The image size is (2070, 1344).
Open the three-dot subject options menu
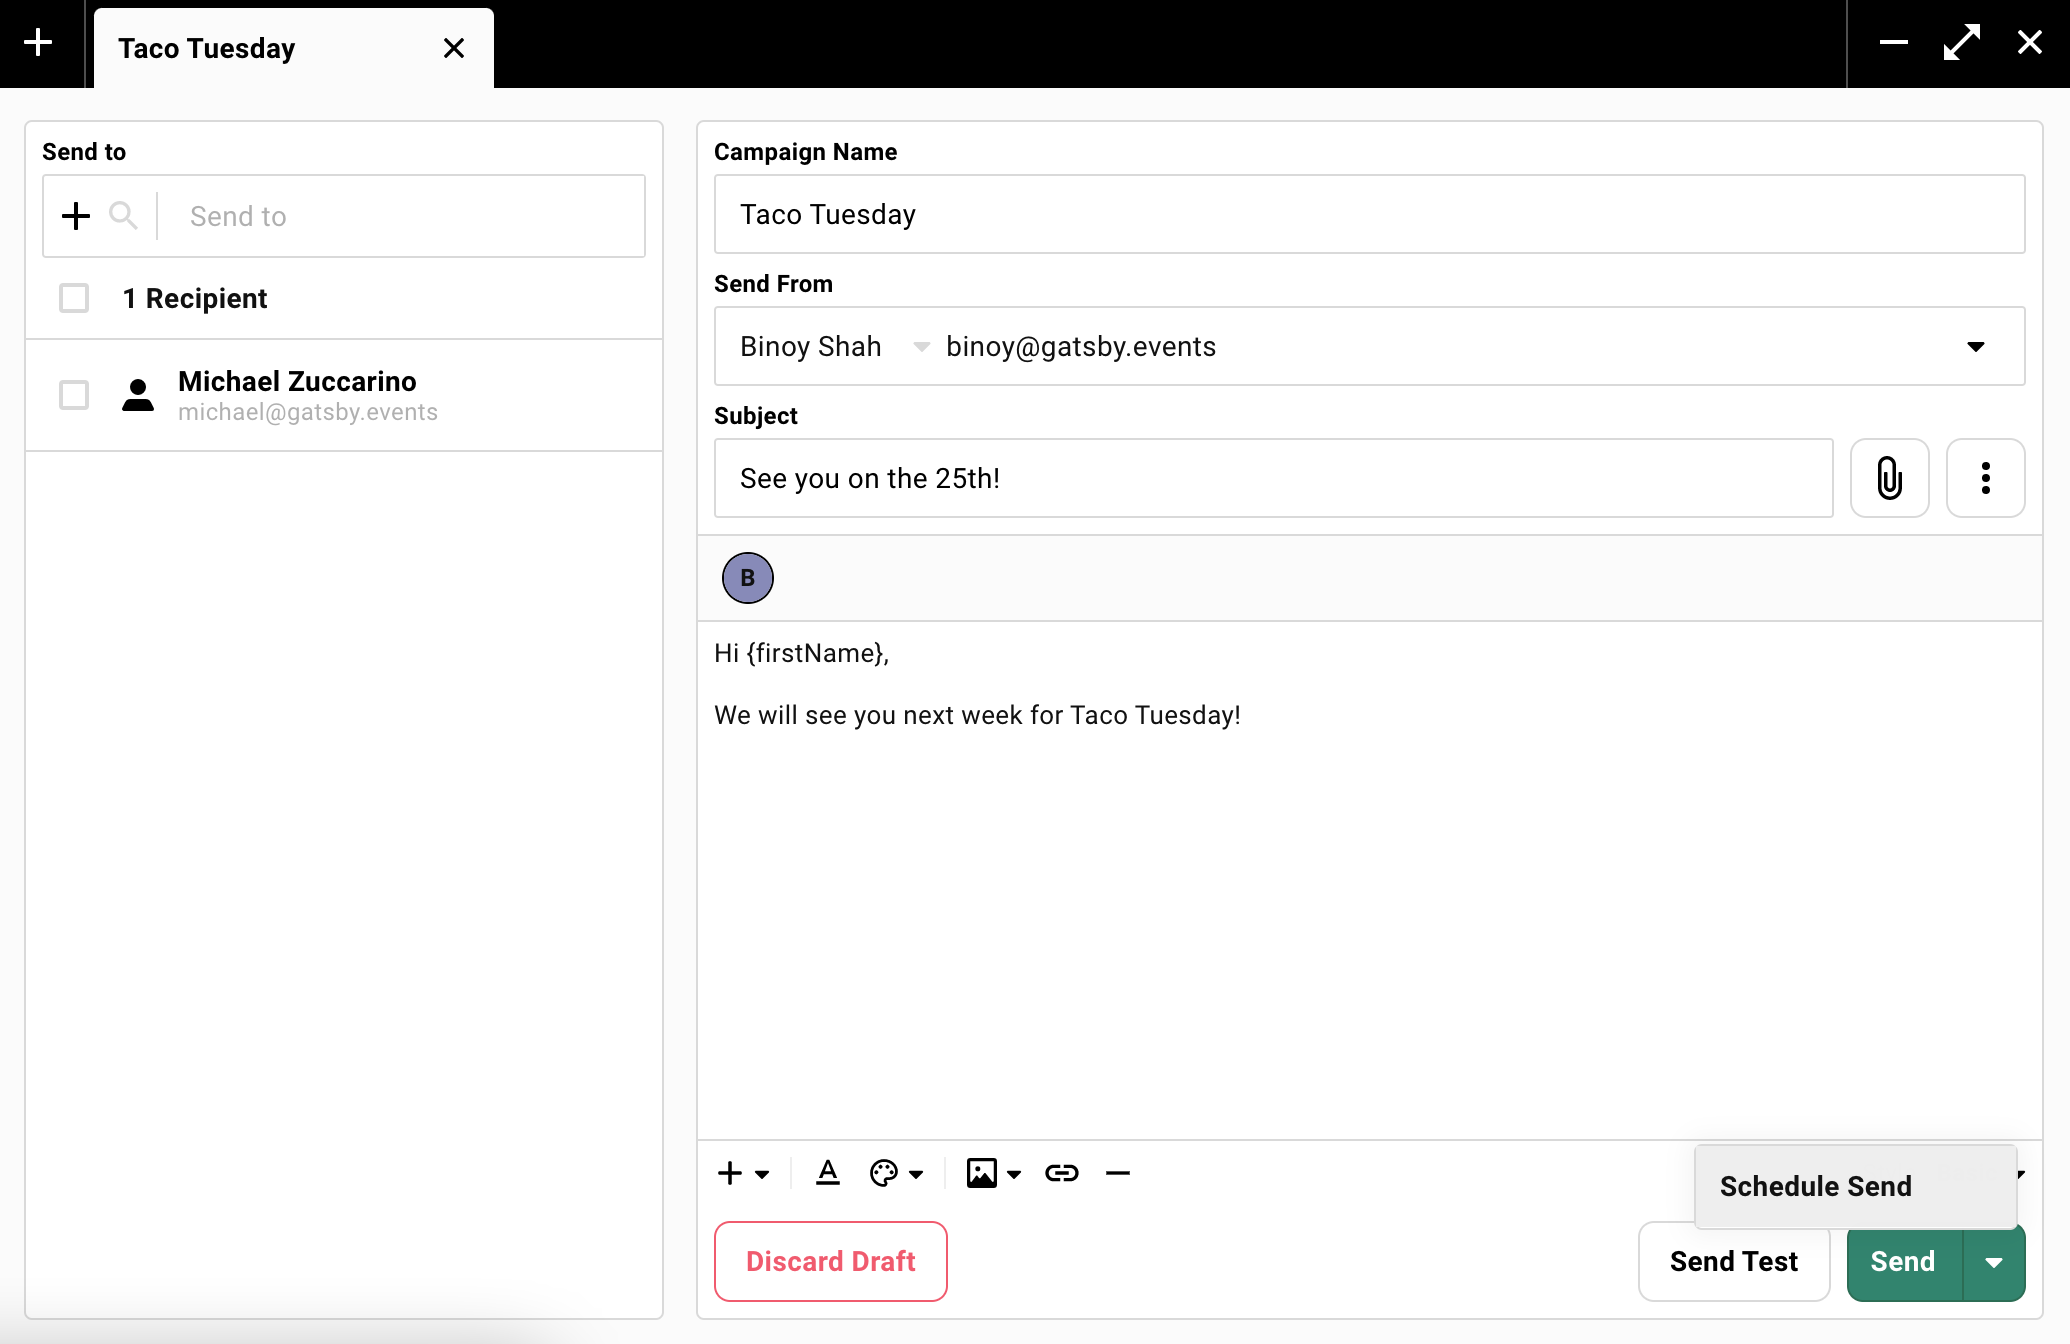point(1985,478)
